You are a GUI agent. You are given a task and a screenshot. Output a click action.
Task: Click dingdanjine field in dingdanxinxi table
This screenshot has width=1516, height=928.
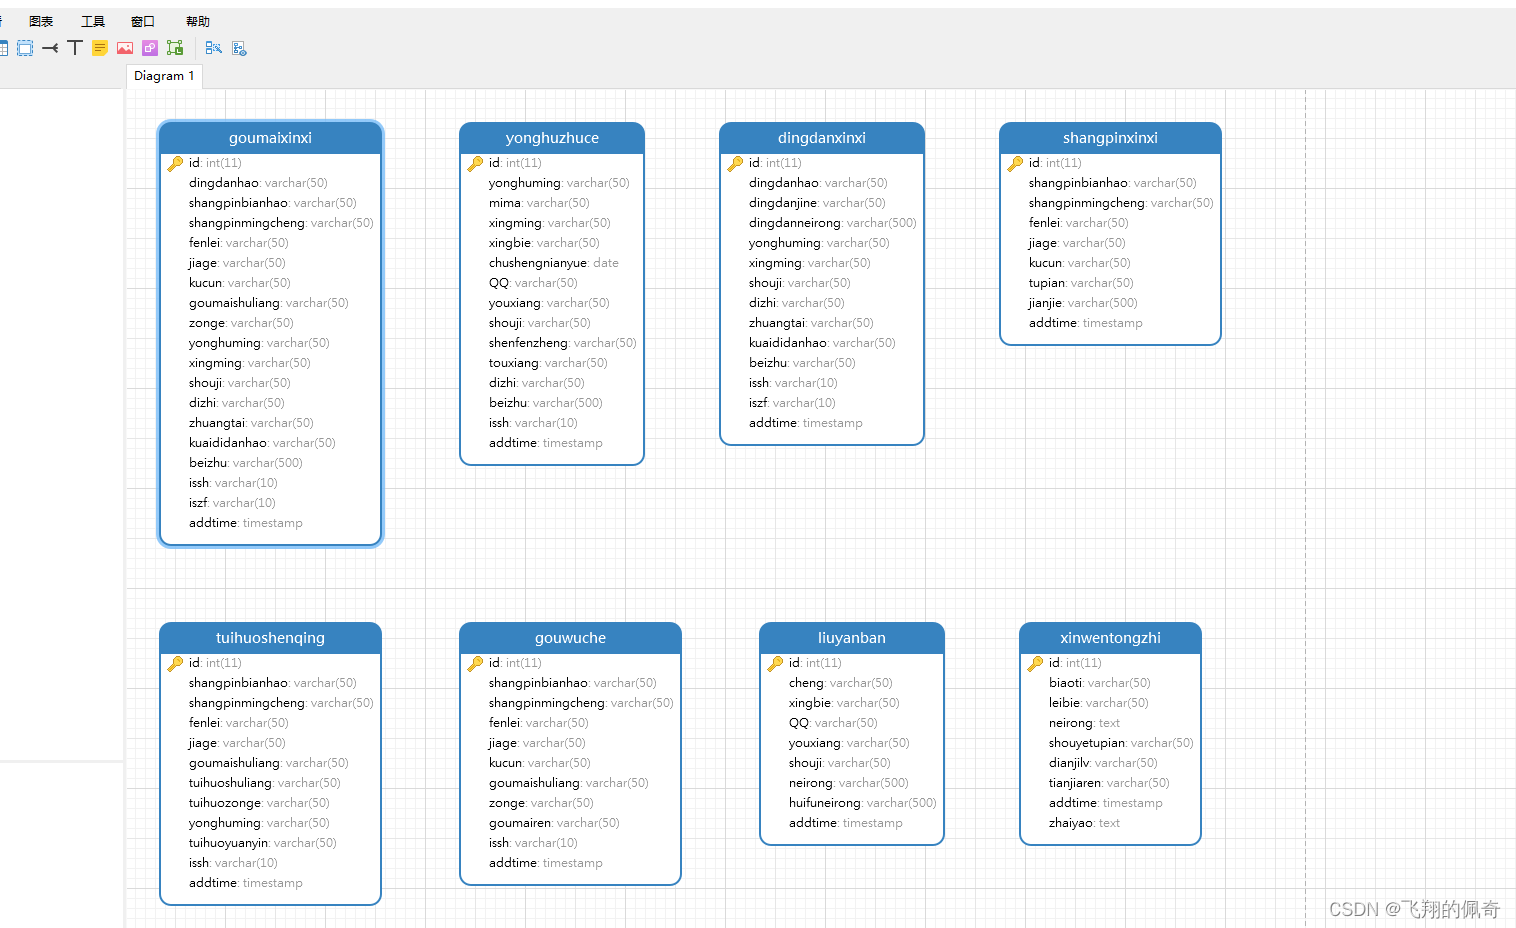pos(817,203)
